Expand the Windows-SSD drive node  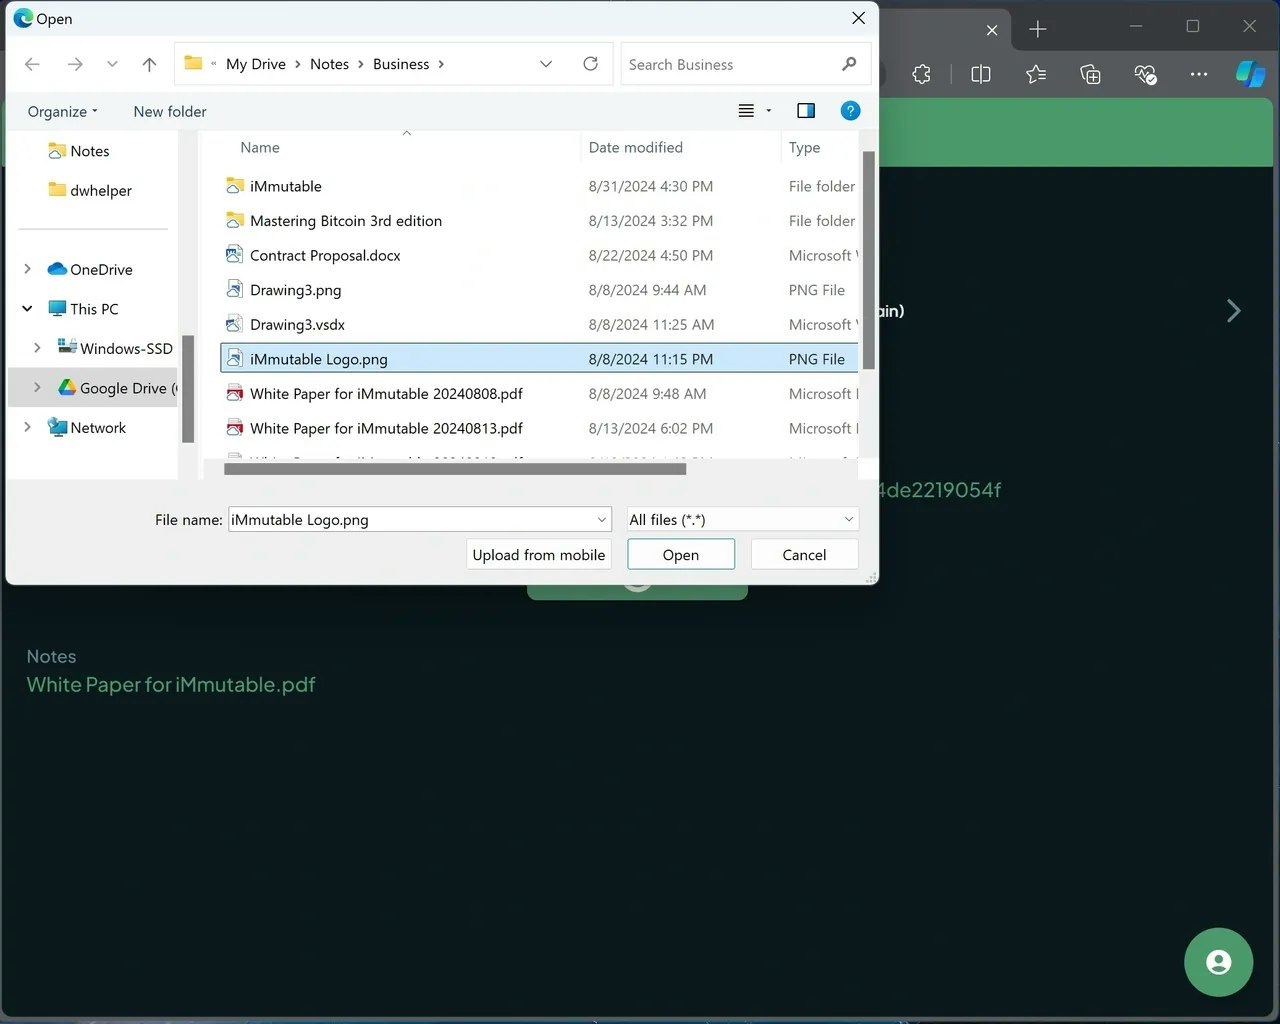coord(37,348)
